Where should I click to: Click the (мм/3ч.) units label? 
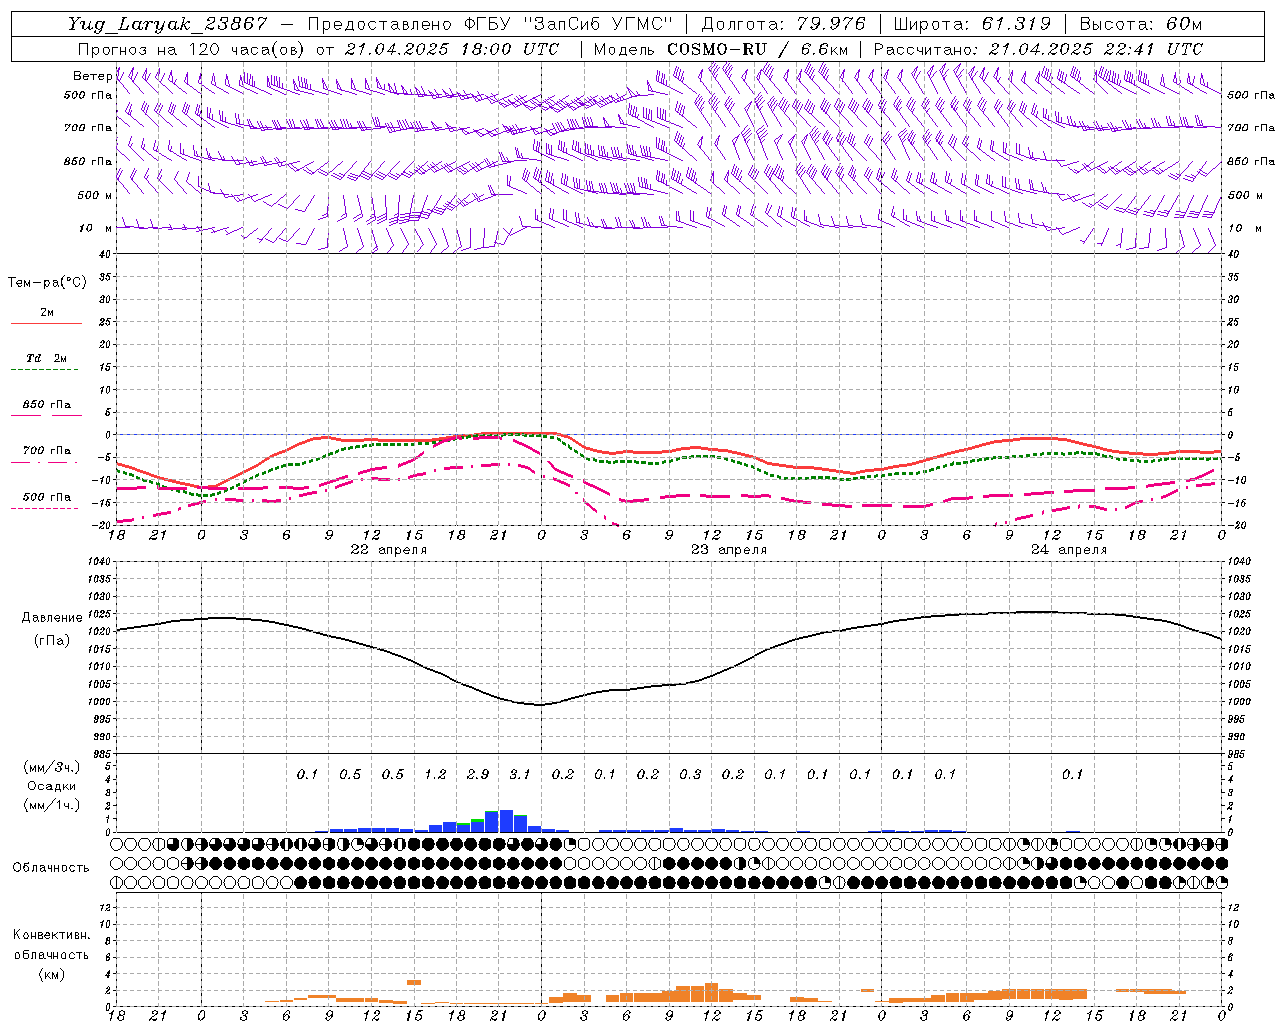click(51, 768)
